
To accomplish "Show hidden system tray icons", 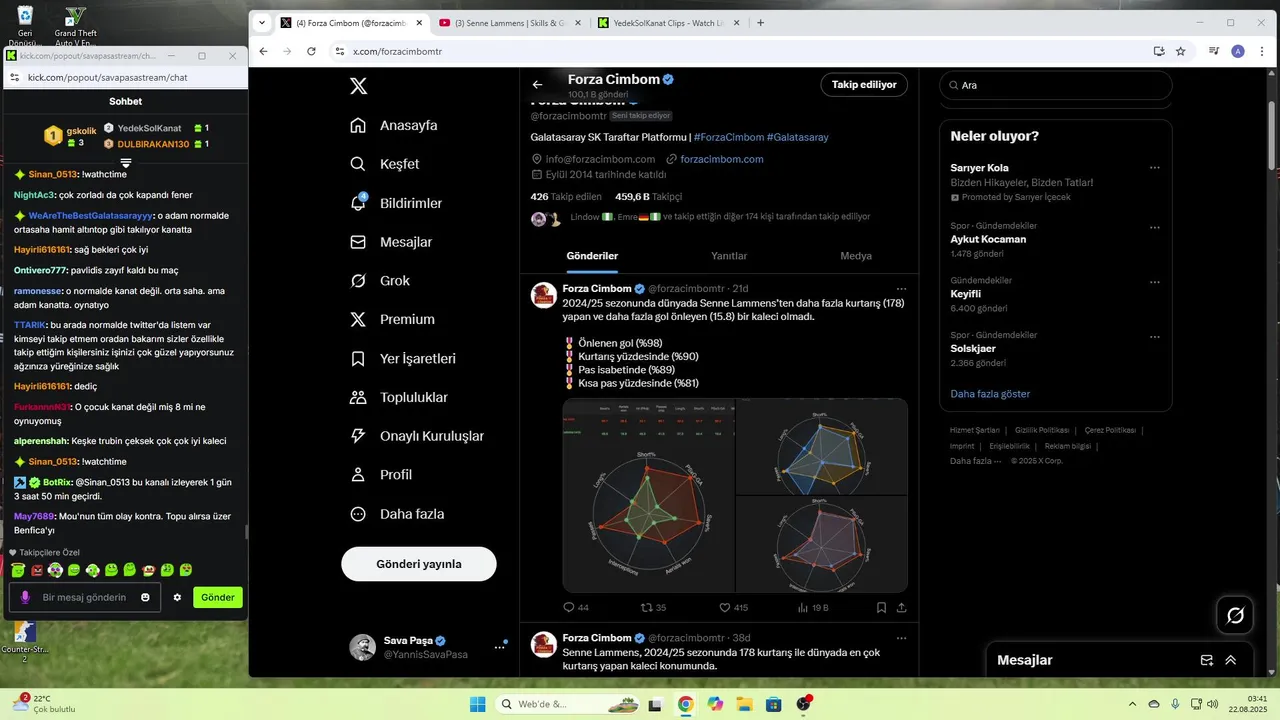I will pos(1132,704).
